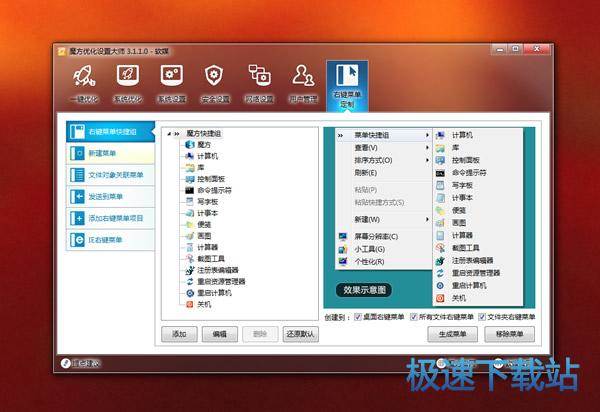Switch to the 添加右键菜单项目 sidebar tab
This screenshot has width=600, height=412.
(x=110, y=218)
